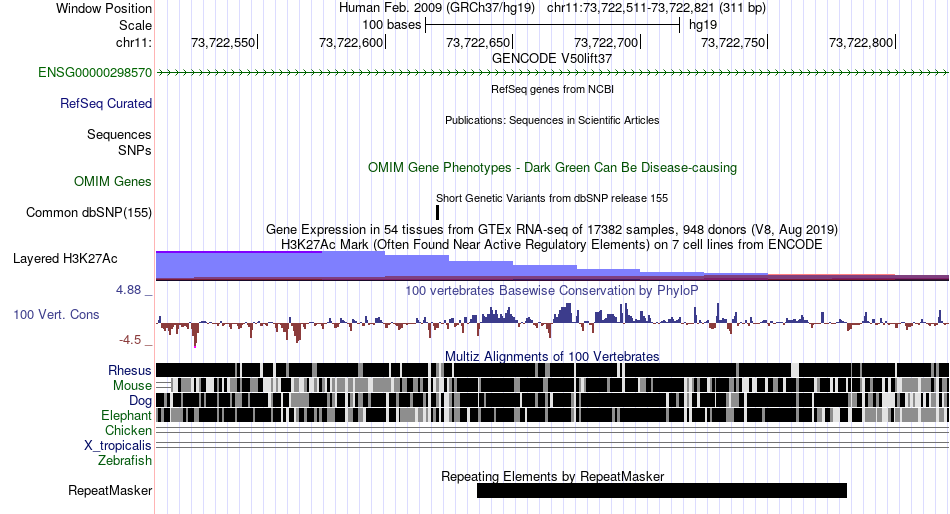This screenshot has width=950, height=514.
Task: Click the black dbSNP variant marker
Action: pos(437,212)
